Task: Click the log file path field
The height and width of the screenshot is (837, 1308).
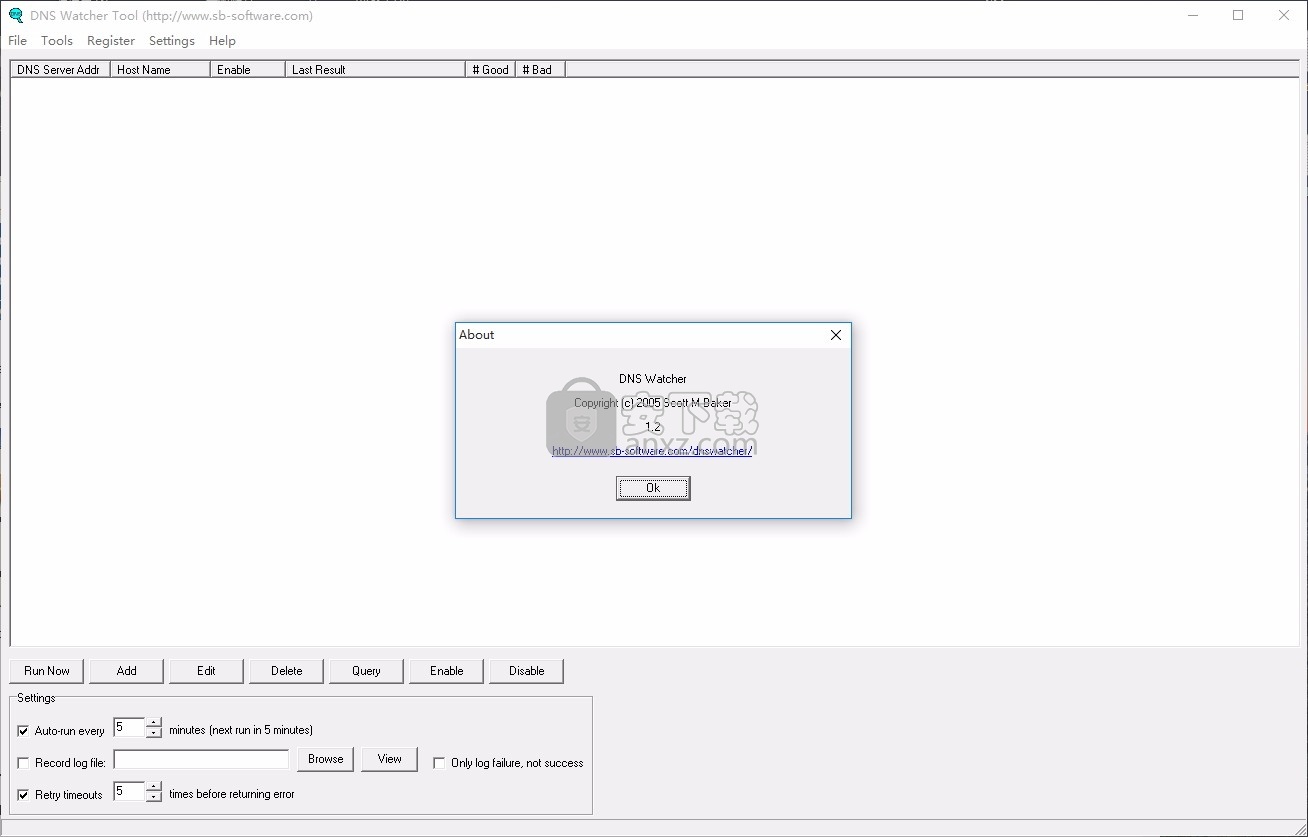Action: pos(201,760)
